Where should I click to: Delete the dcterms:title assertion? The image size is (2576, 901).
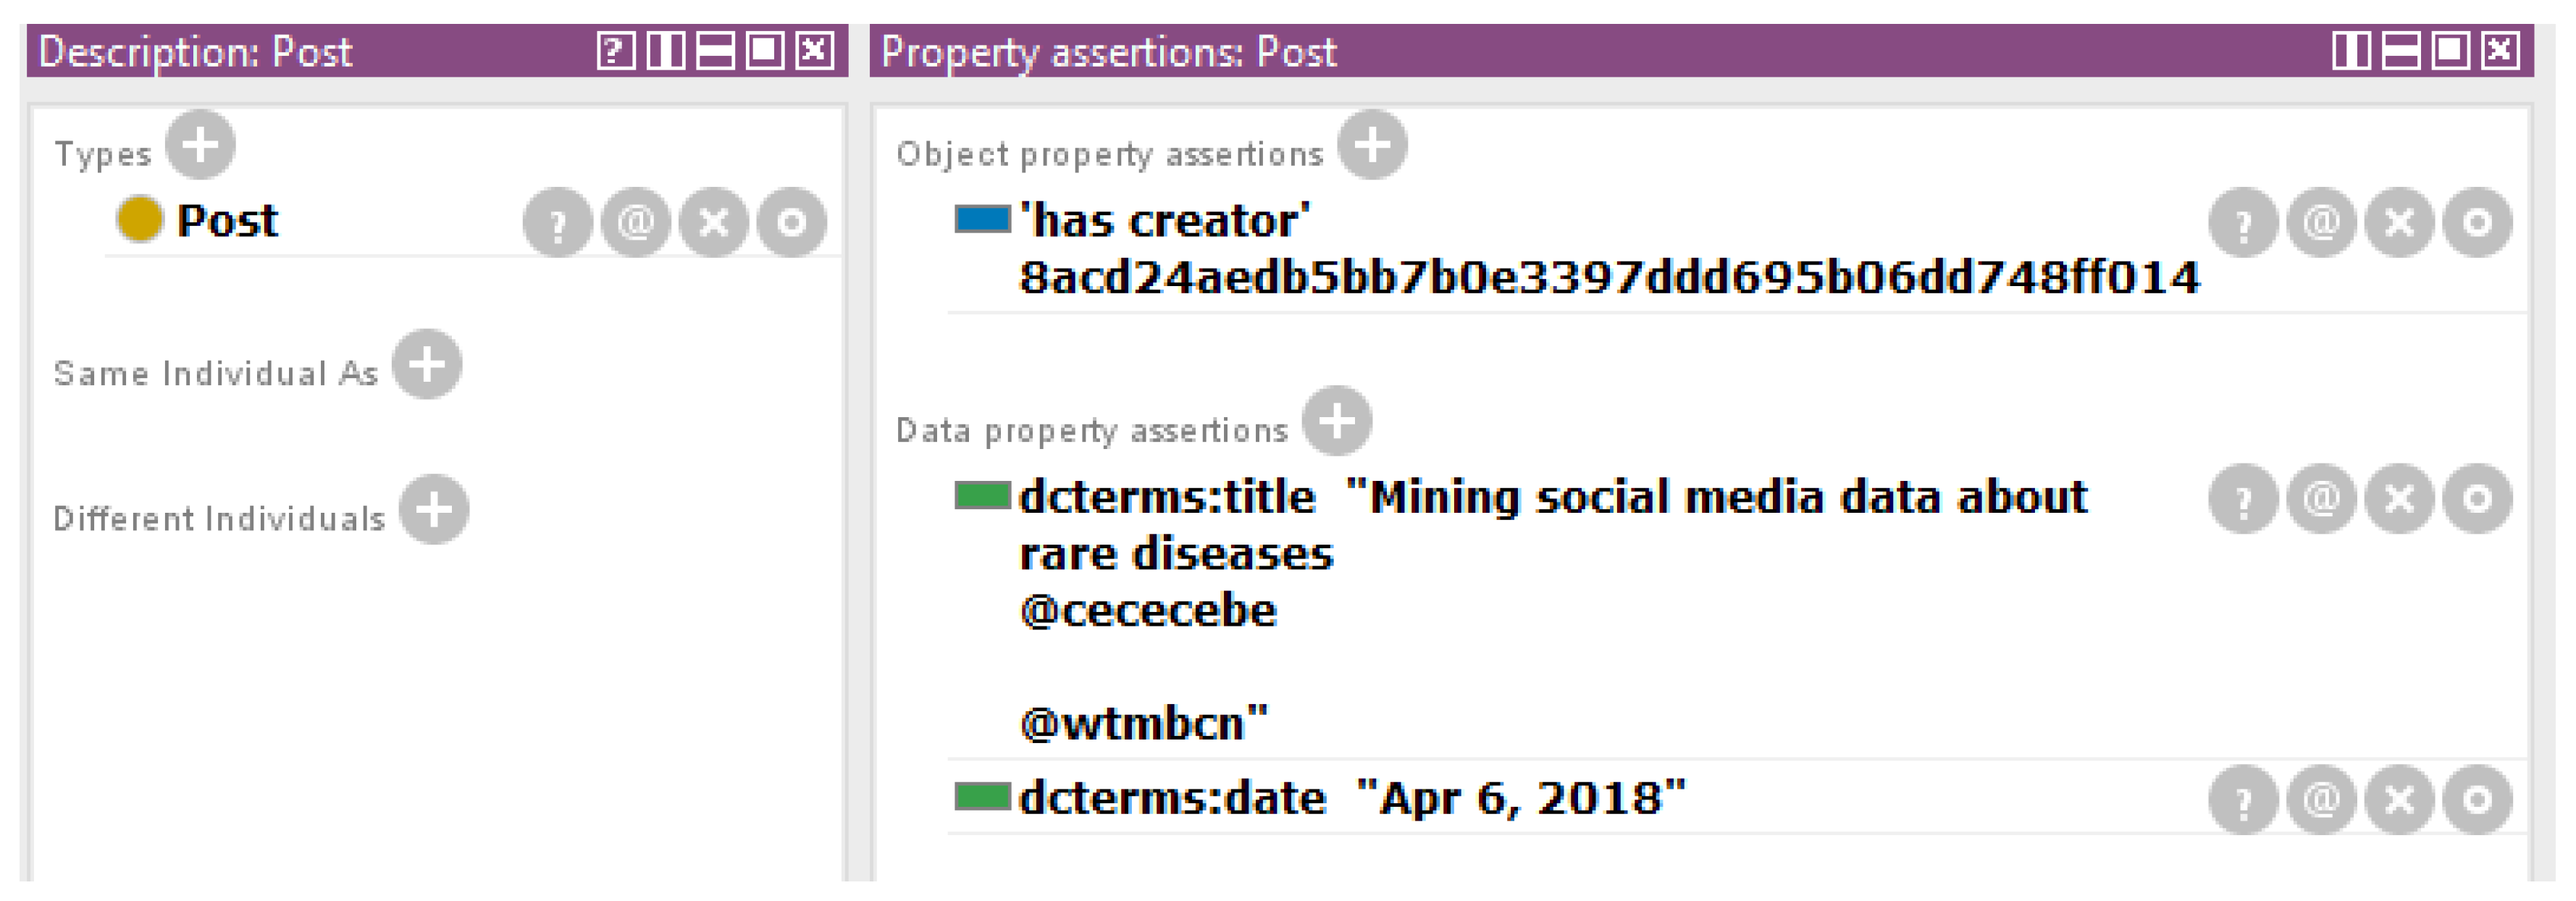(2399, 498)
